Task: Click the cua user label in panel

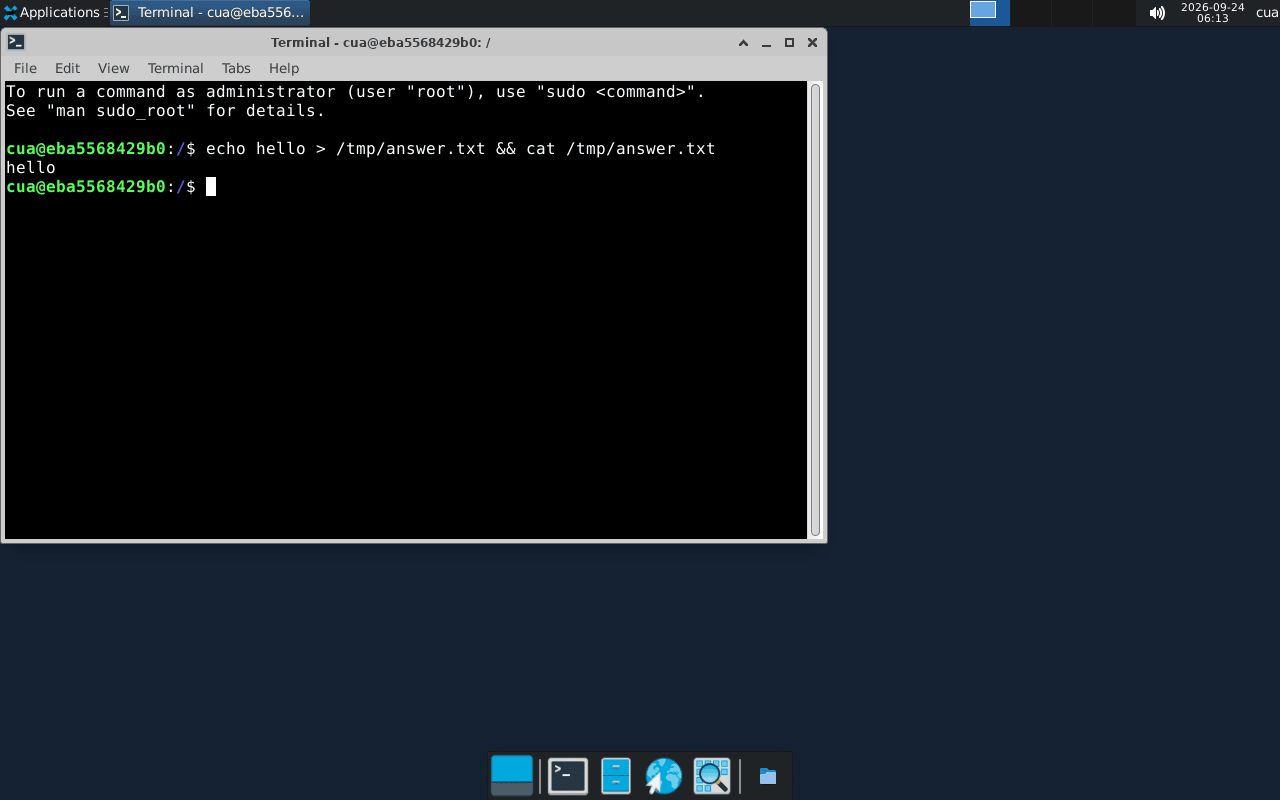Action: [1267, 13]
